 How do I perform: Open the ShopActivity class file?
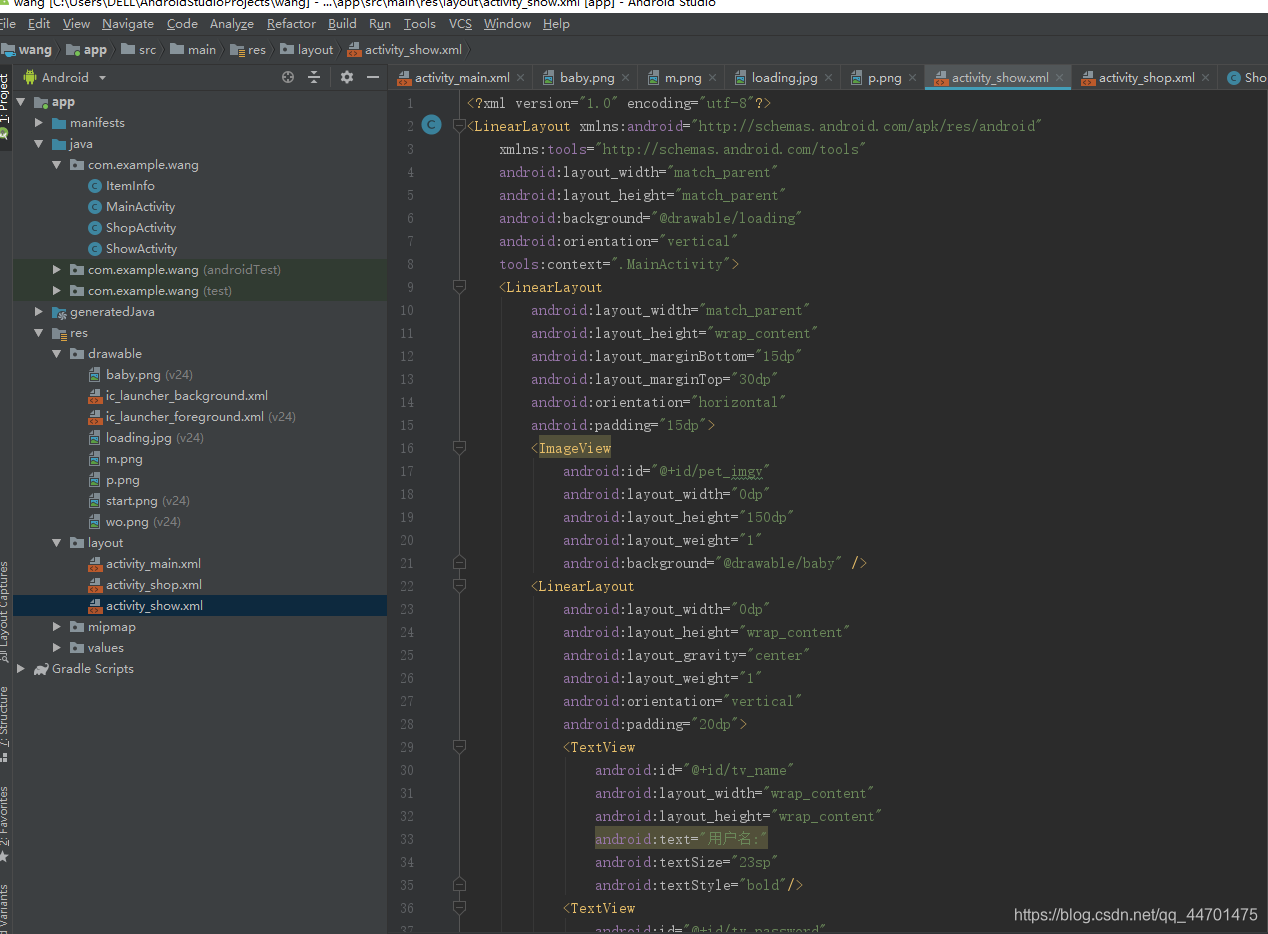[141, 228]
